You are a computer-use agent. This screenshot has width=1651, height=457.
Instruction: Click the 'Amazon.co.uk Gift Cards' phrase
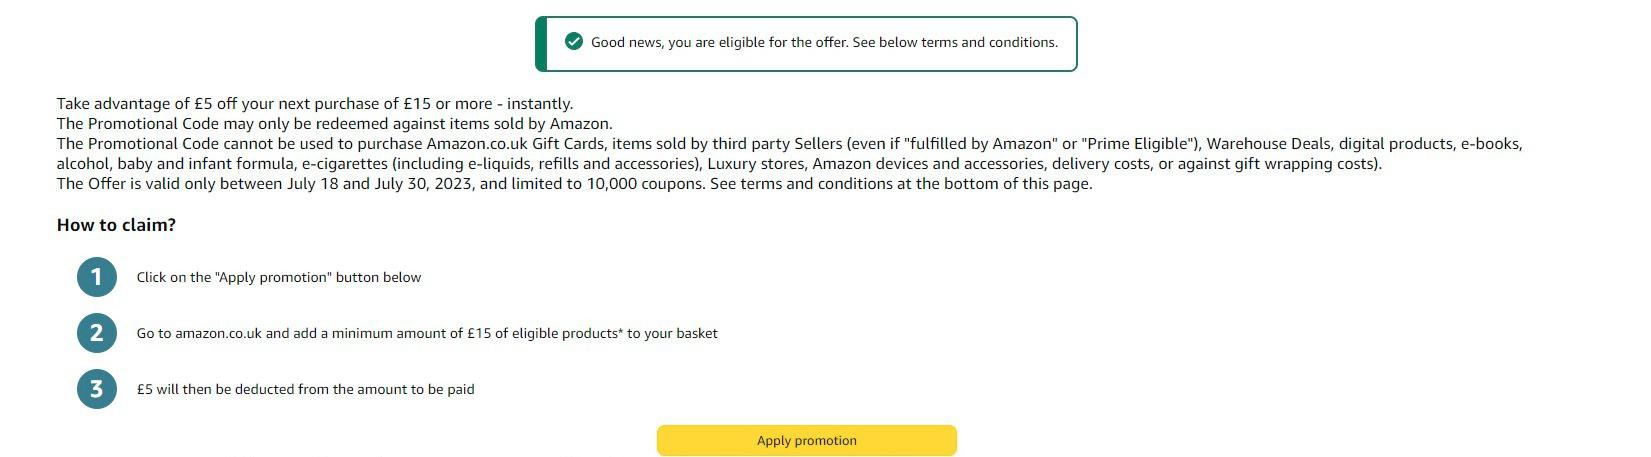[516, 144]
